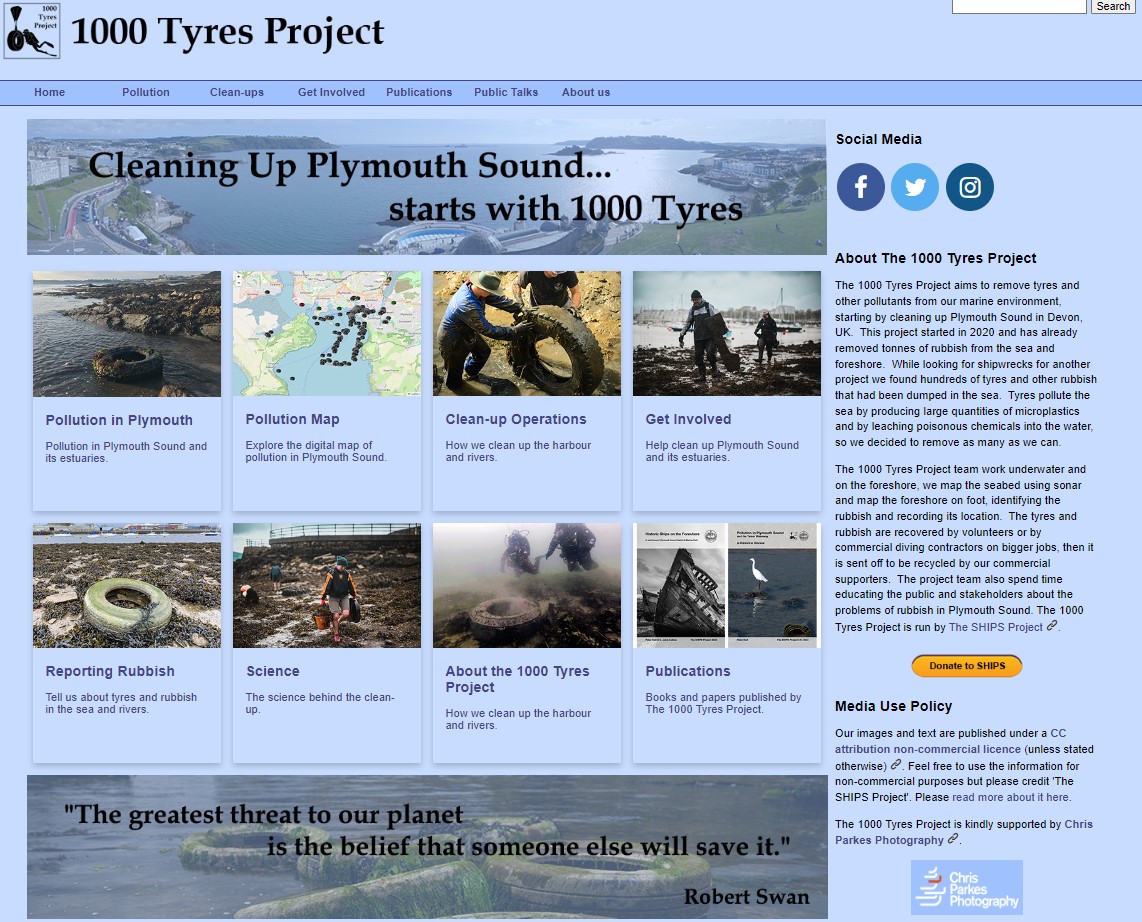Click the Pollution Map thumbnail image
This screenshot has width=1142, height=922.
coord(327,333)
